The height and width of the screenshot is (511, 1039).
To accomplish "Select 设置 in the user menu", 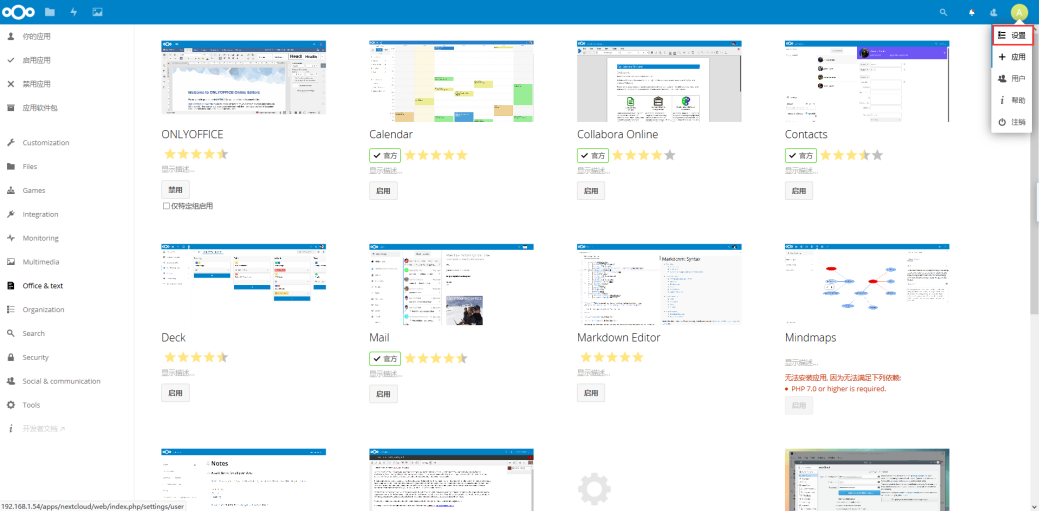I will (x=1012, y=35).
